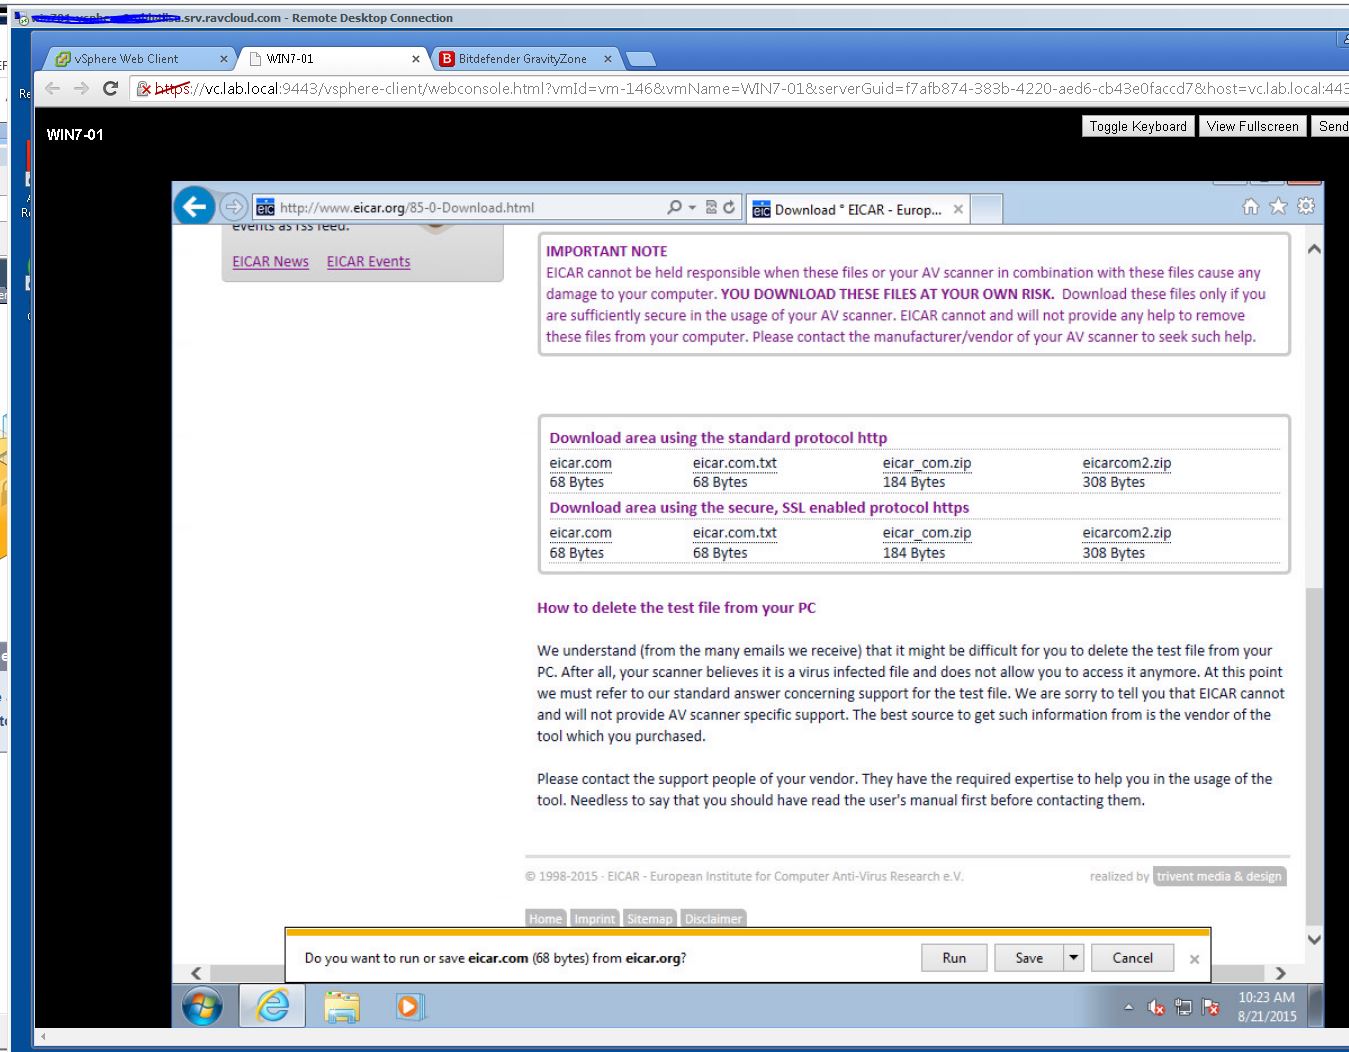This screenshot has height=1052, width=1349.
Task: Reload the Chrome page
Action: click(111, 89)
